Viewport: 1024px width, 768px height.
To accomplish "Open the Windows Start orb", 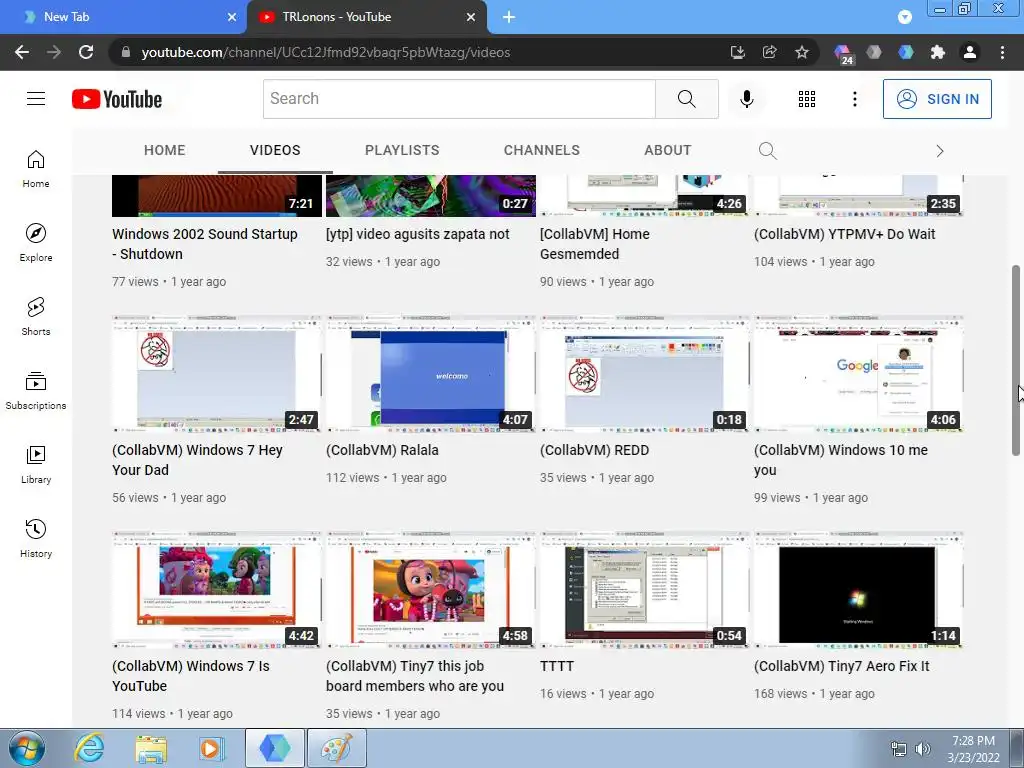I will pos(26,748).
